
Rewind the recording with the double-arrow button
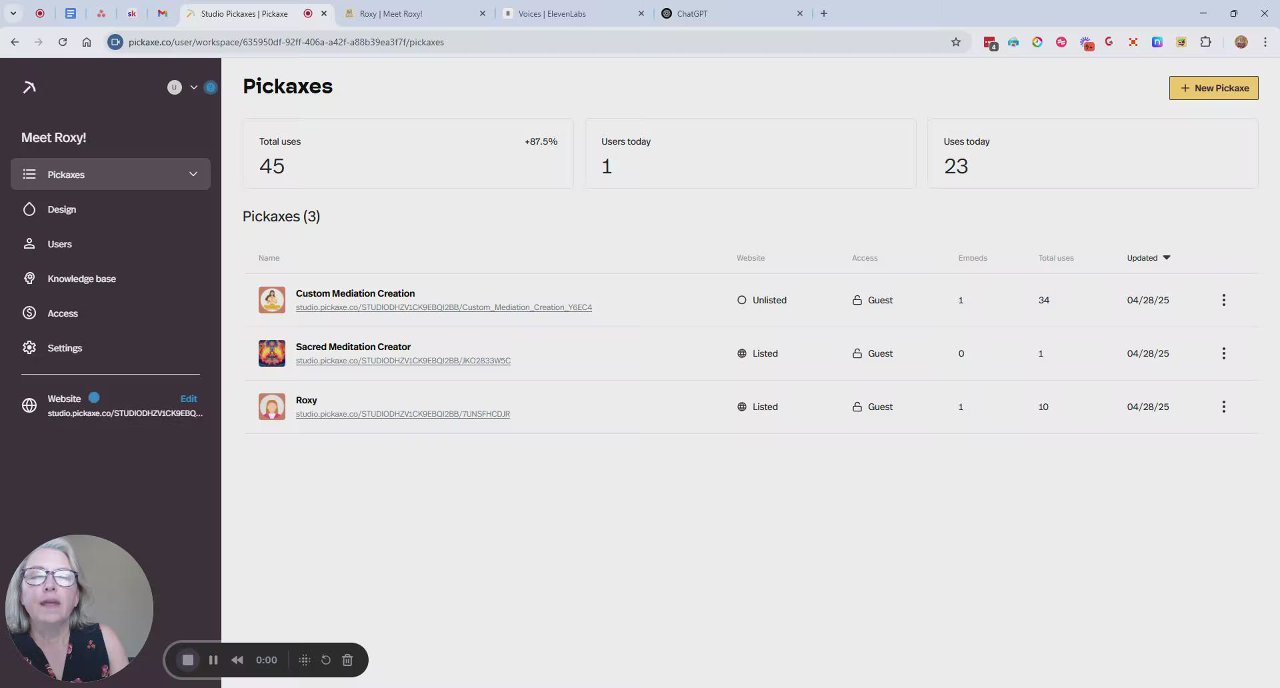pyautogui.click(x=237, y=660)
